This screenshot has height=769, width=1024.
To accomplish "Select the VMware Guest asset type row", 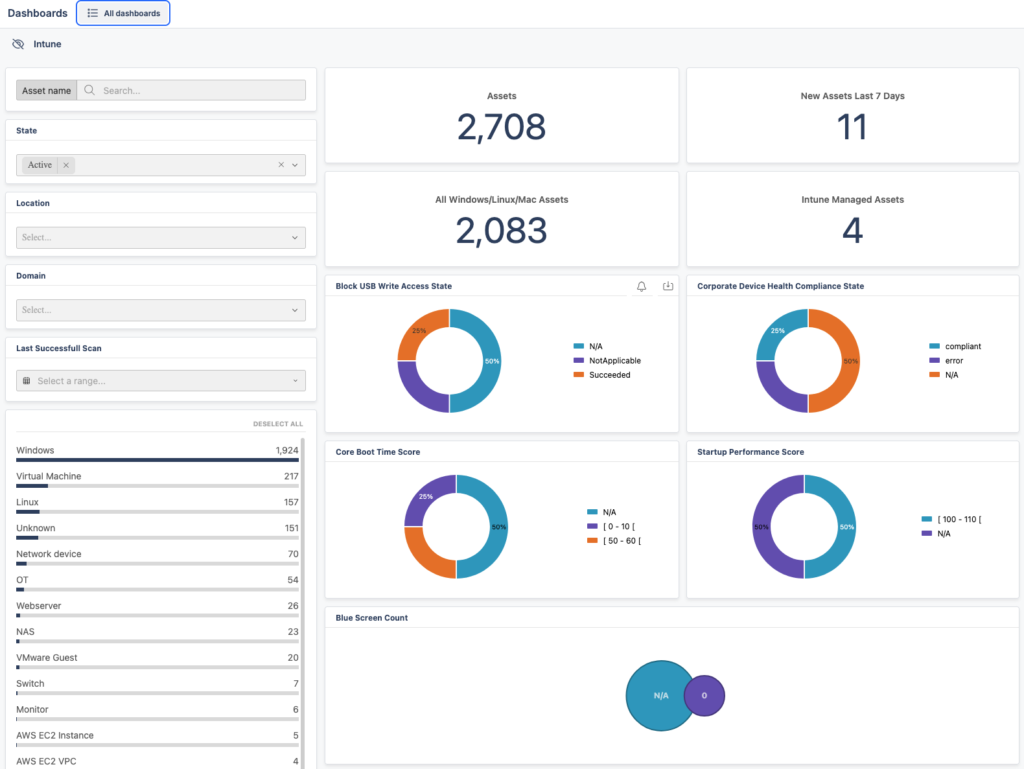I will click(x=157, y=661).
